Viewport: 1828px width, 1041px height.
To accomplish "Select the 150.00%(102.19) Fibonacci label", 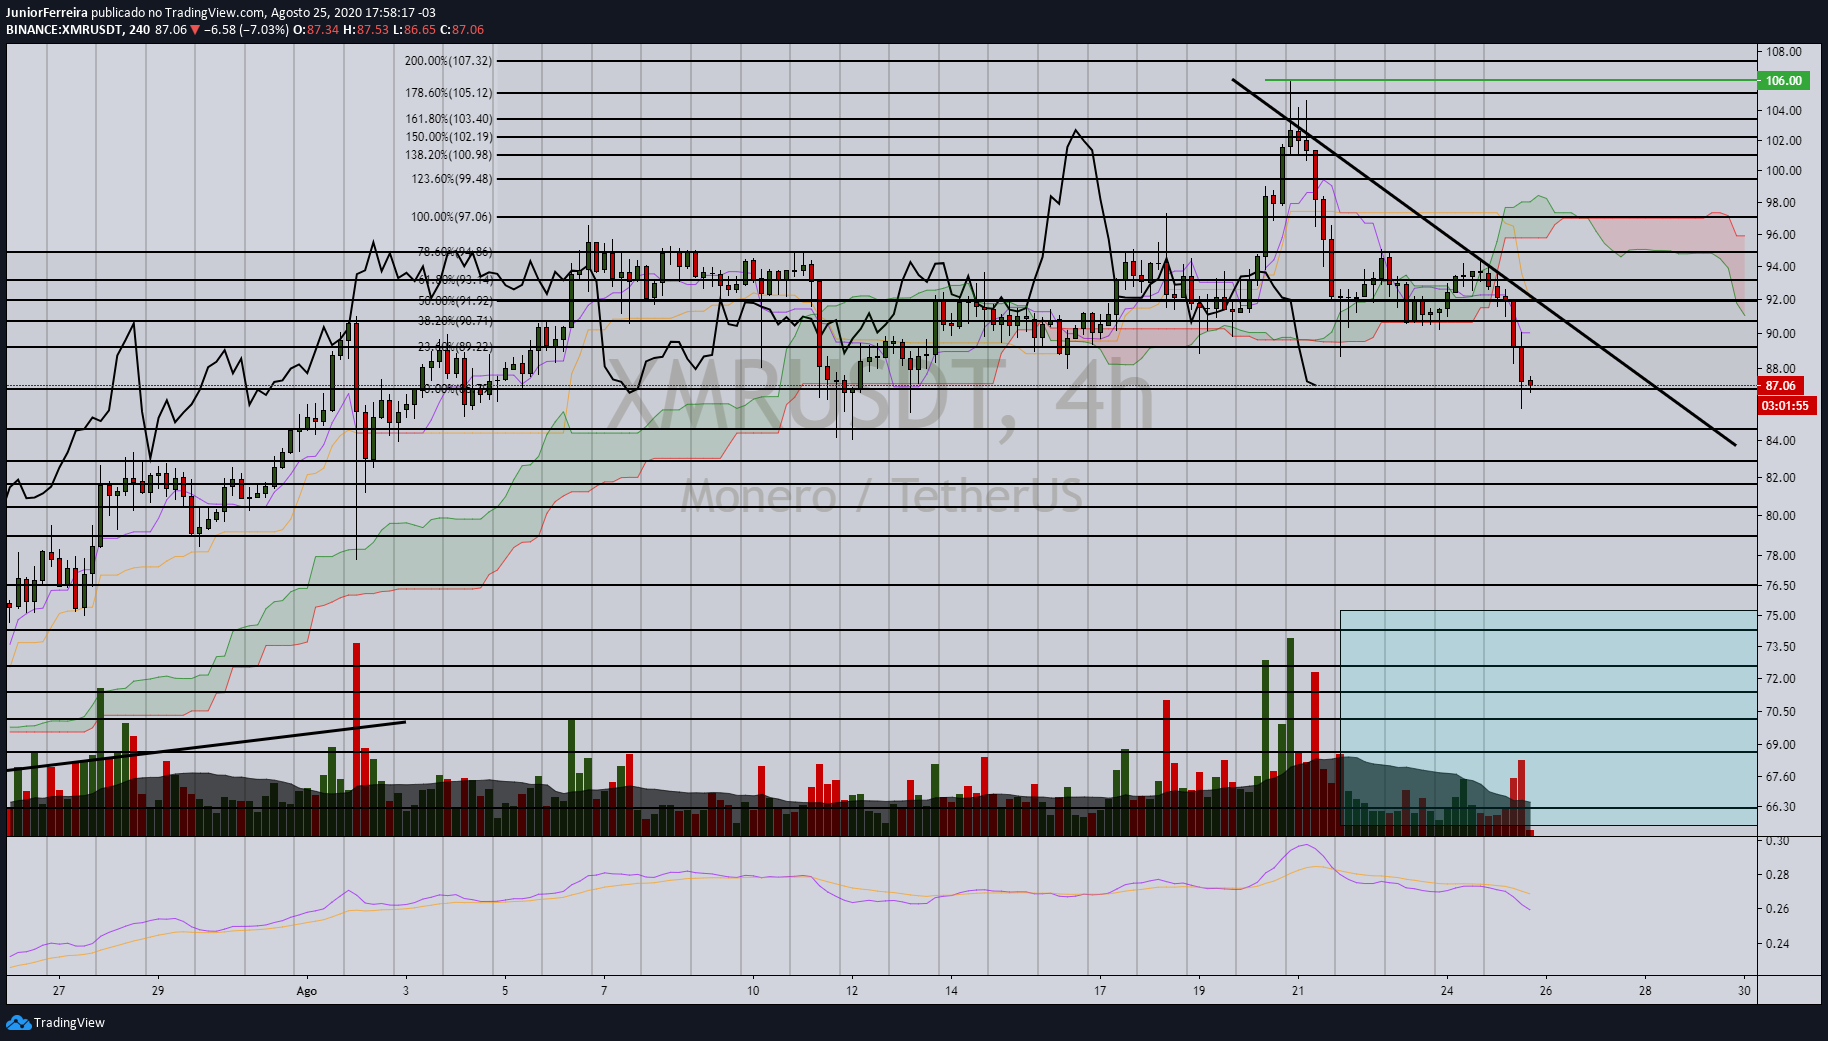I will click(x=448, y=137).
